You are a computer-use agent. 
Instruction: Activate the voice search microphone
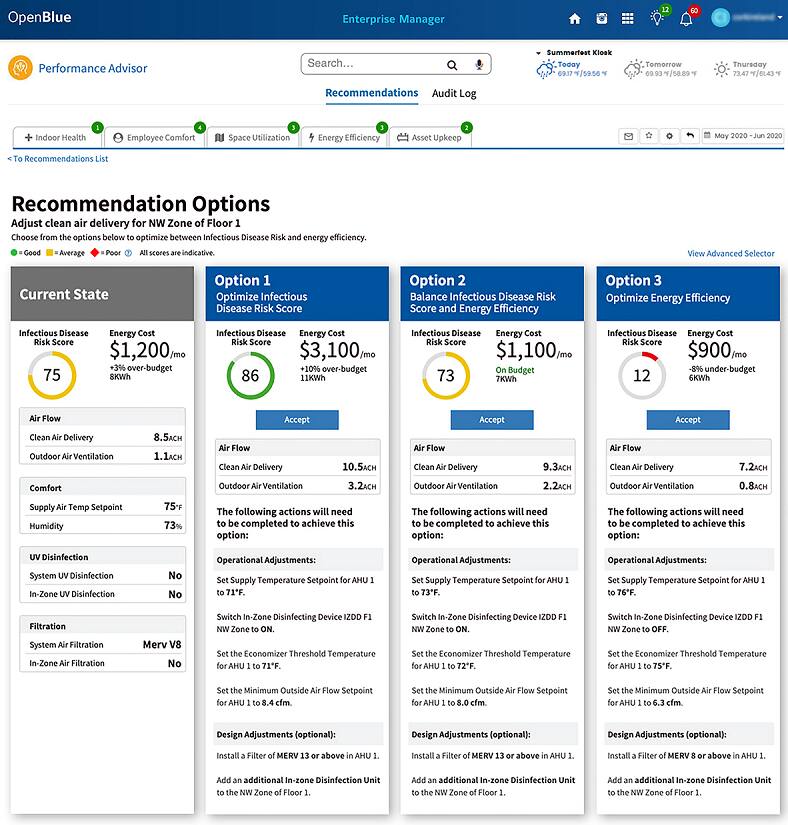[x=479, y=64]
